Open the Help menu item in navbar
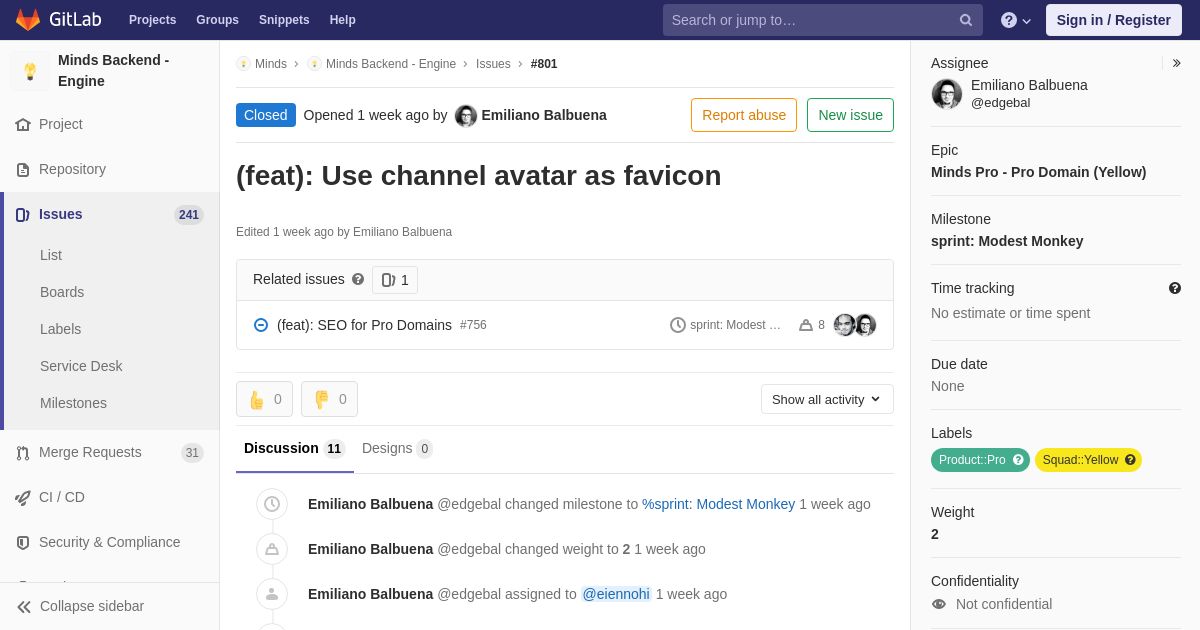Screen dimensions: 1200x630 [x=343, y=20]
